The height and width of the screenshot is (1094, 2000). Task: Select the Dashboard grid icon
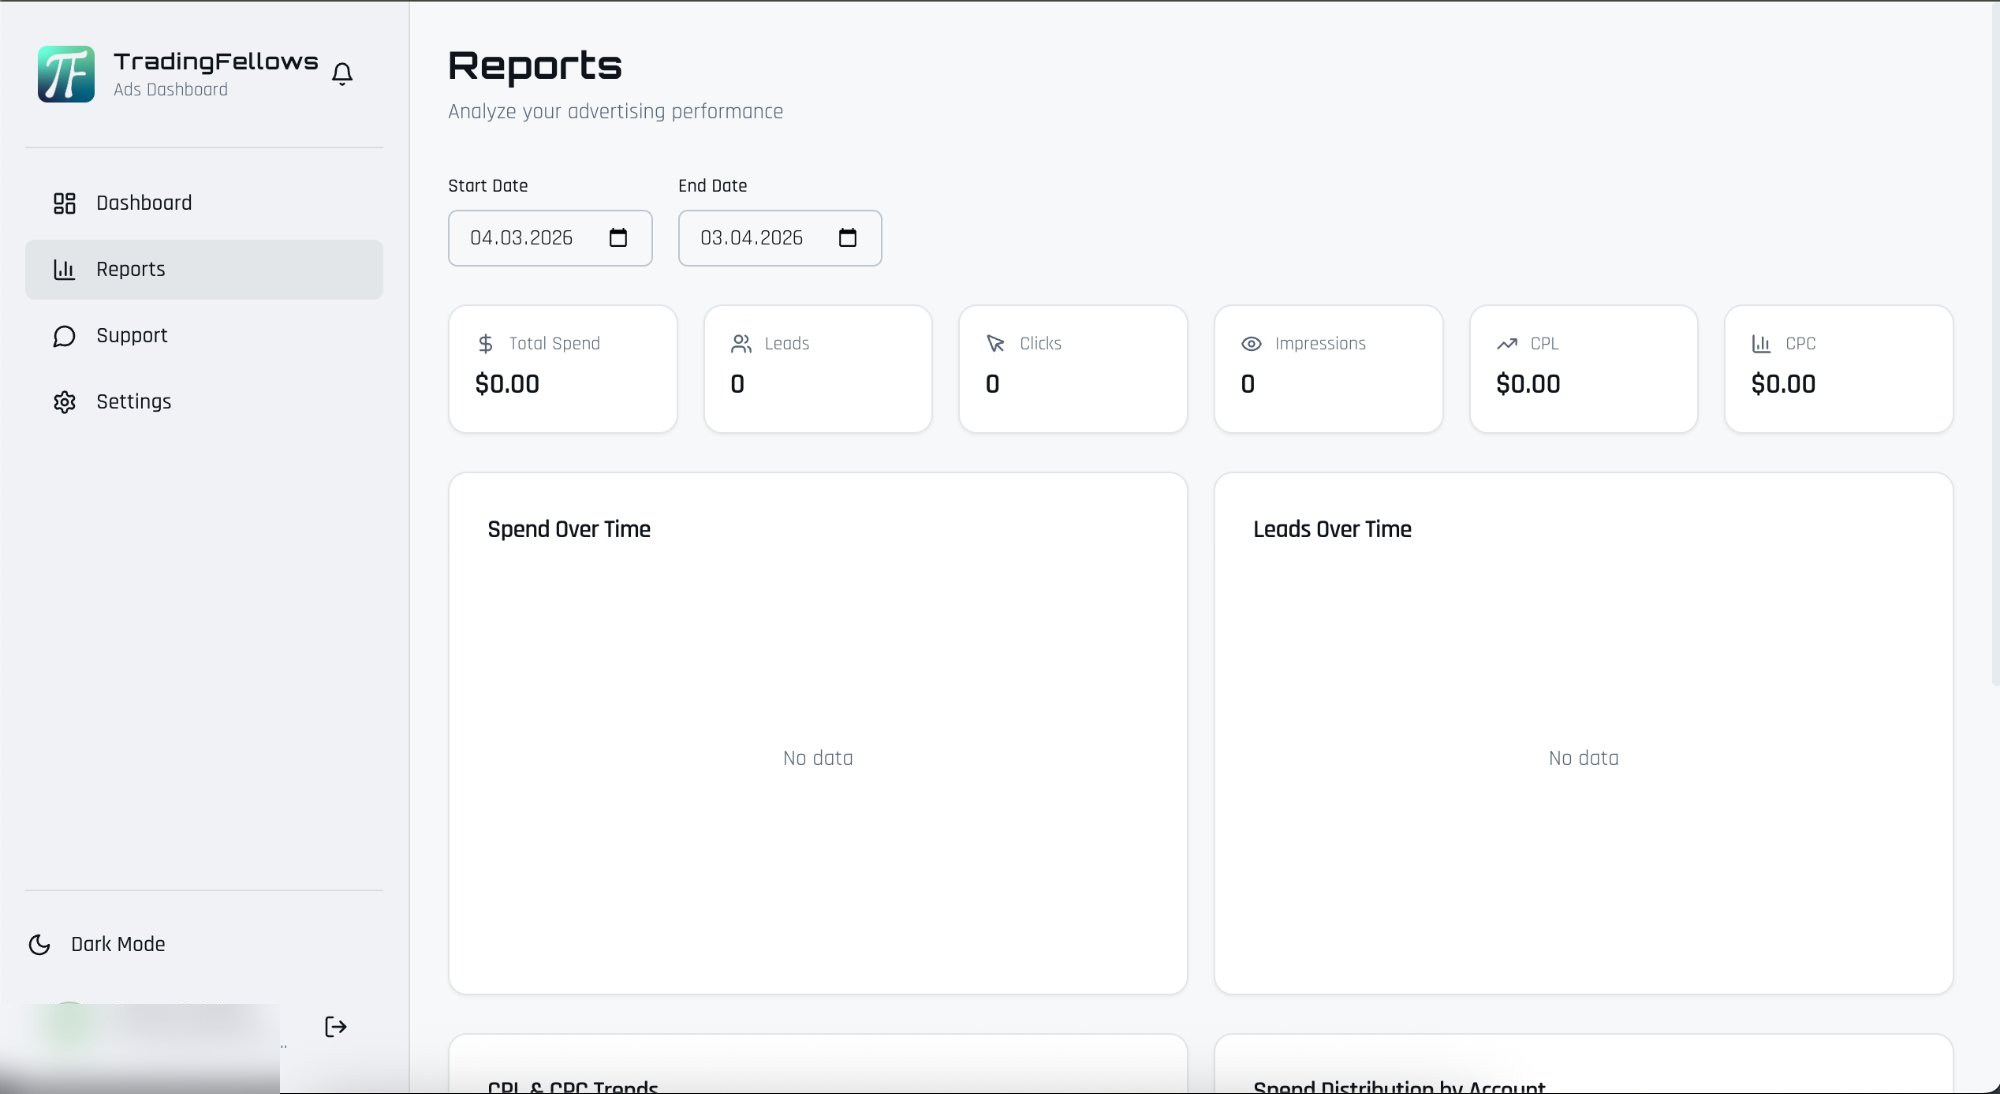pyautogui.click(x=64, y=202)
